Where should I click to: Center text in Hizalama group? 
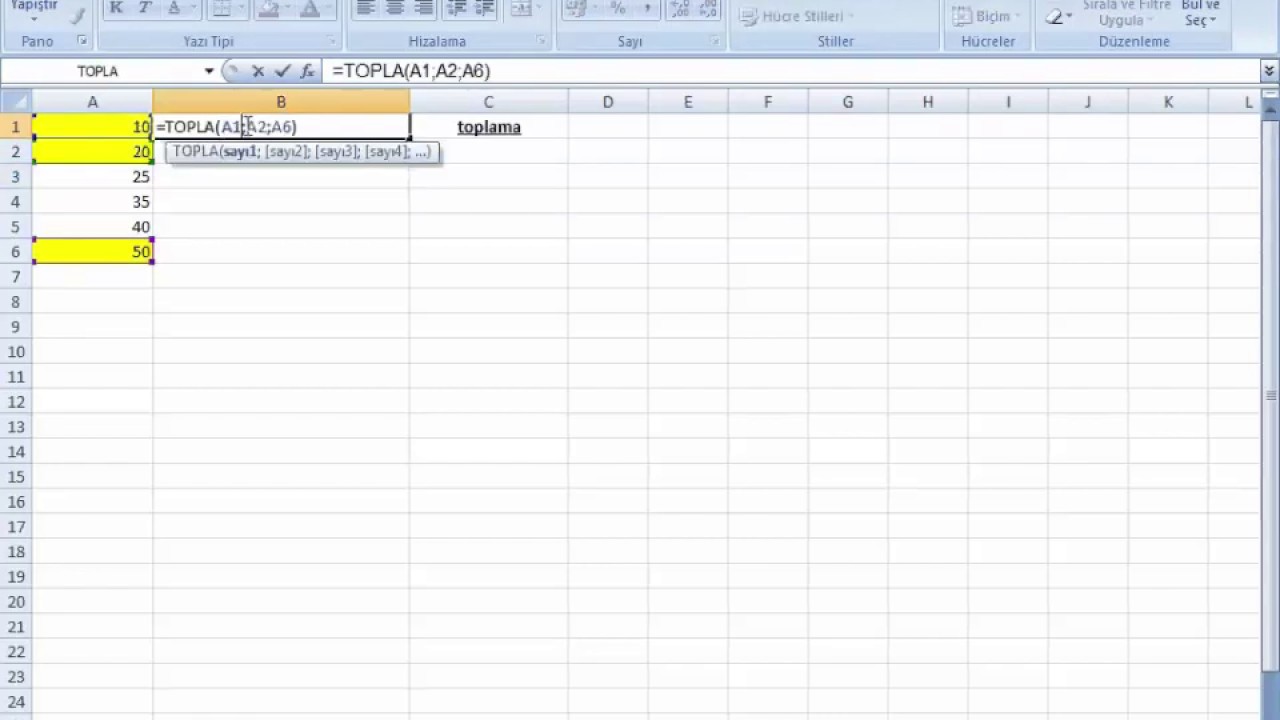395,9
